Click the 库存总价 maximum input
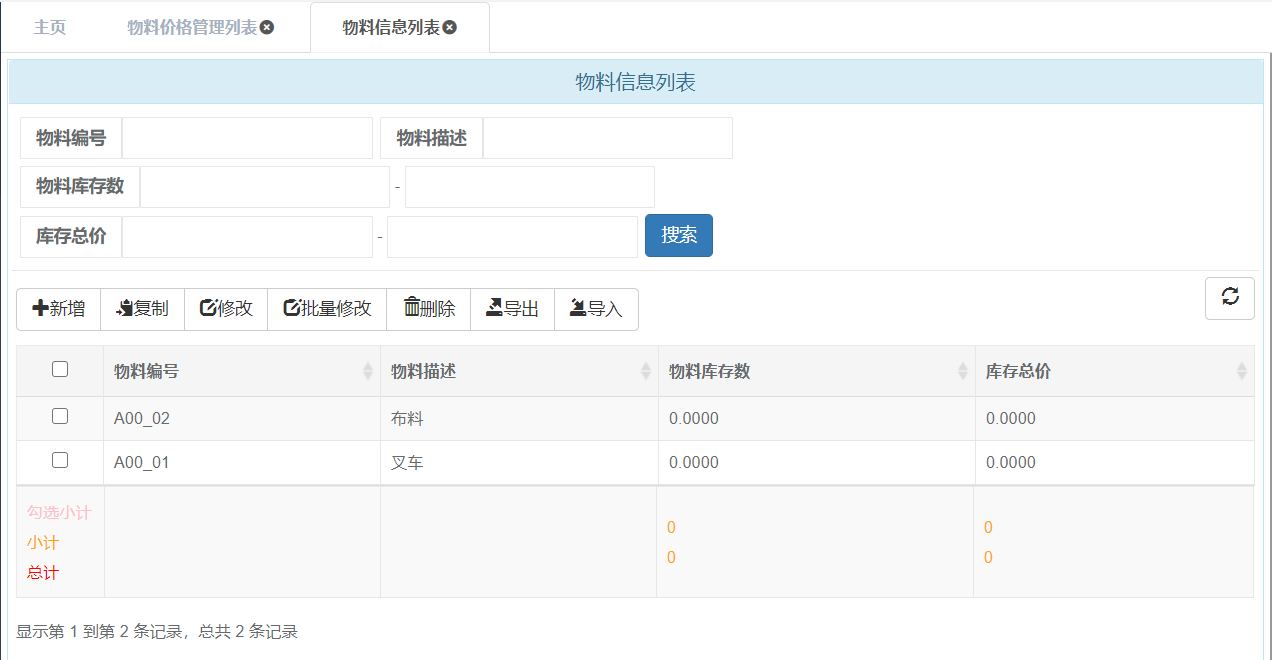This screenshot has width=1272, height=660. tap(512, 237)
